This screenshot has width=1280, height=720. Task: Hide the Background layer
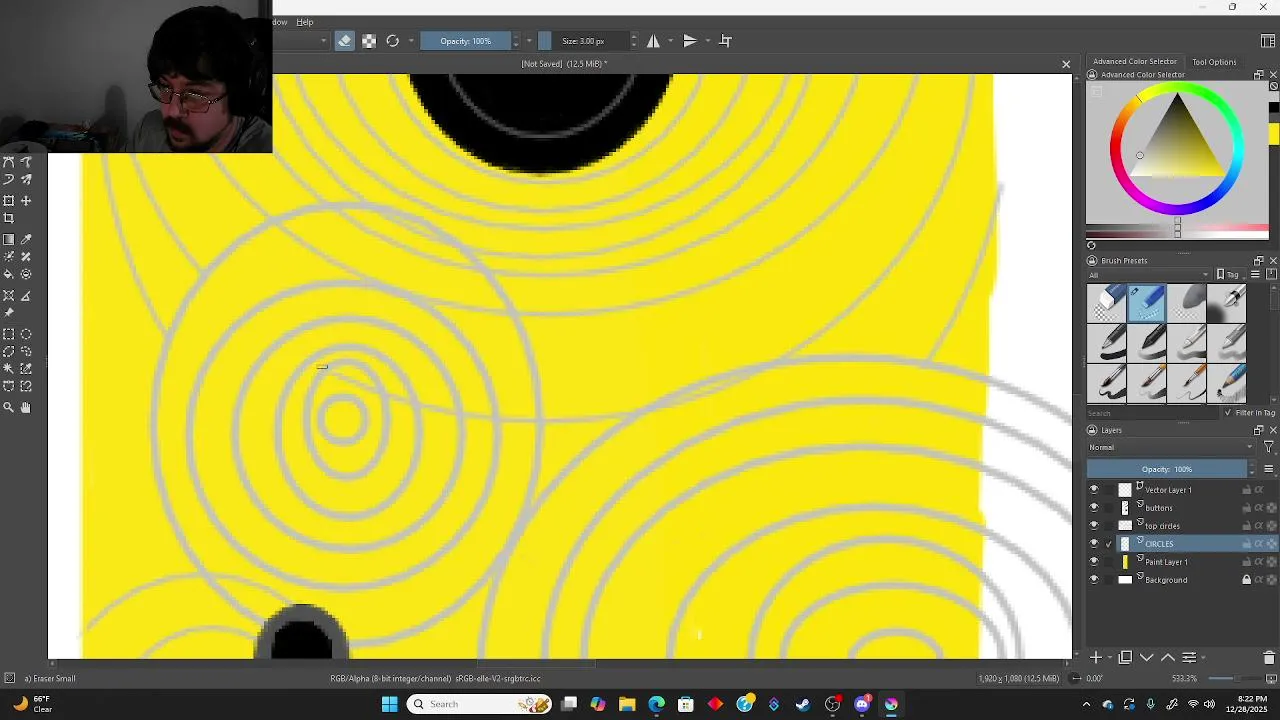coord(1093,580)
